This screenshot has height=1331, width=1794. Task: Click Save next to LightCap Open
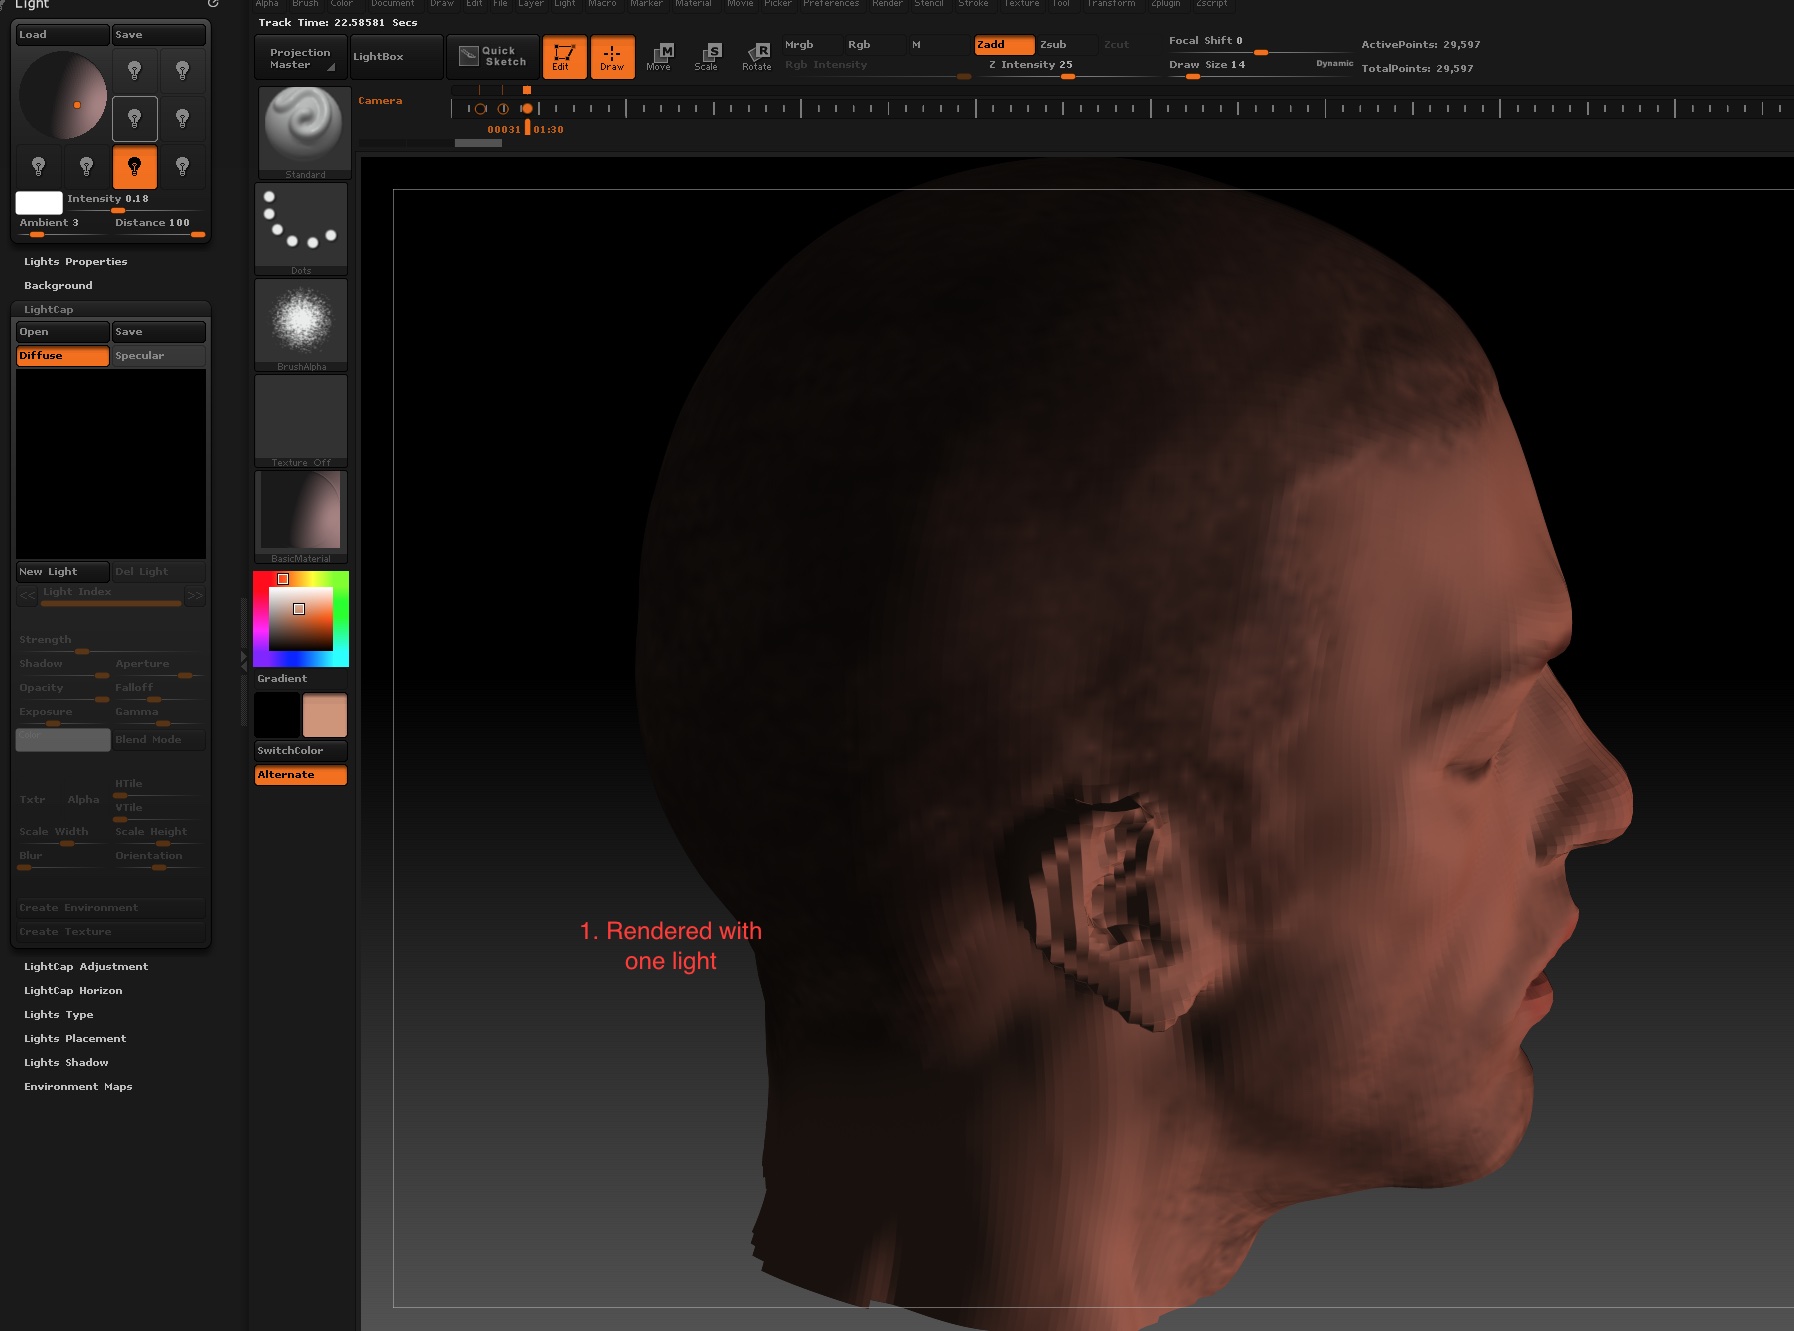coord(158,332)
